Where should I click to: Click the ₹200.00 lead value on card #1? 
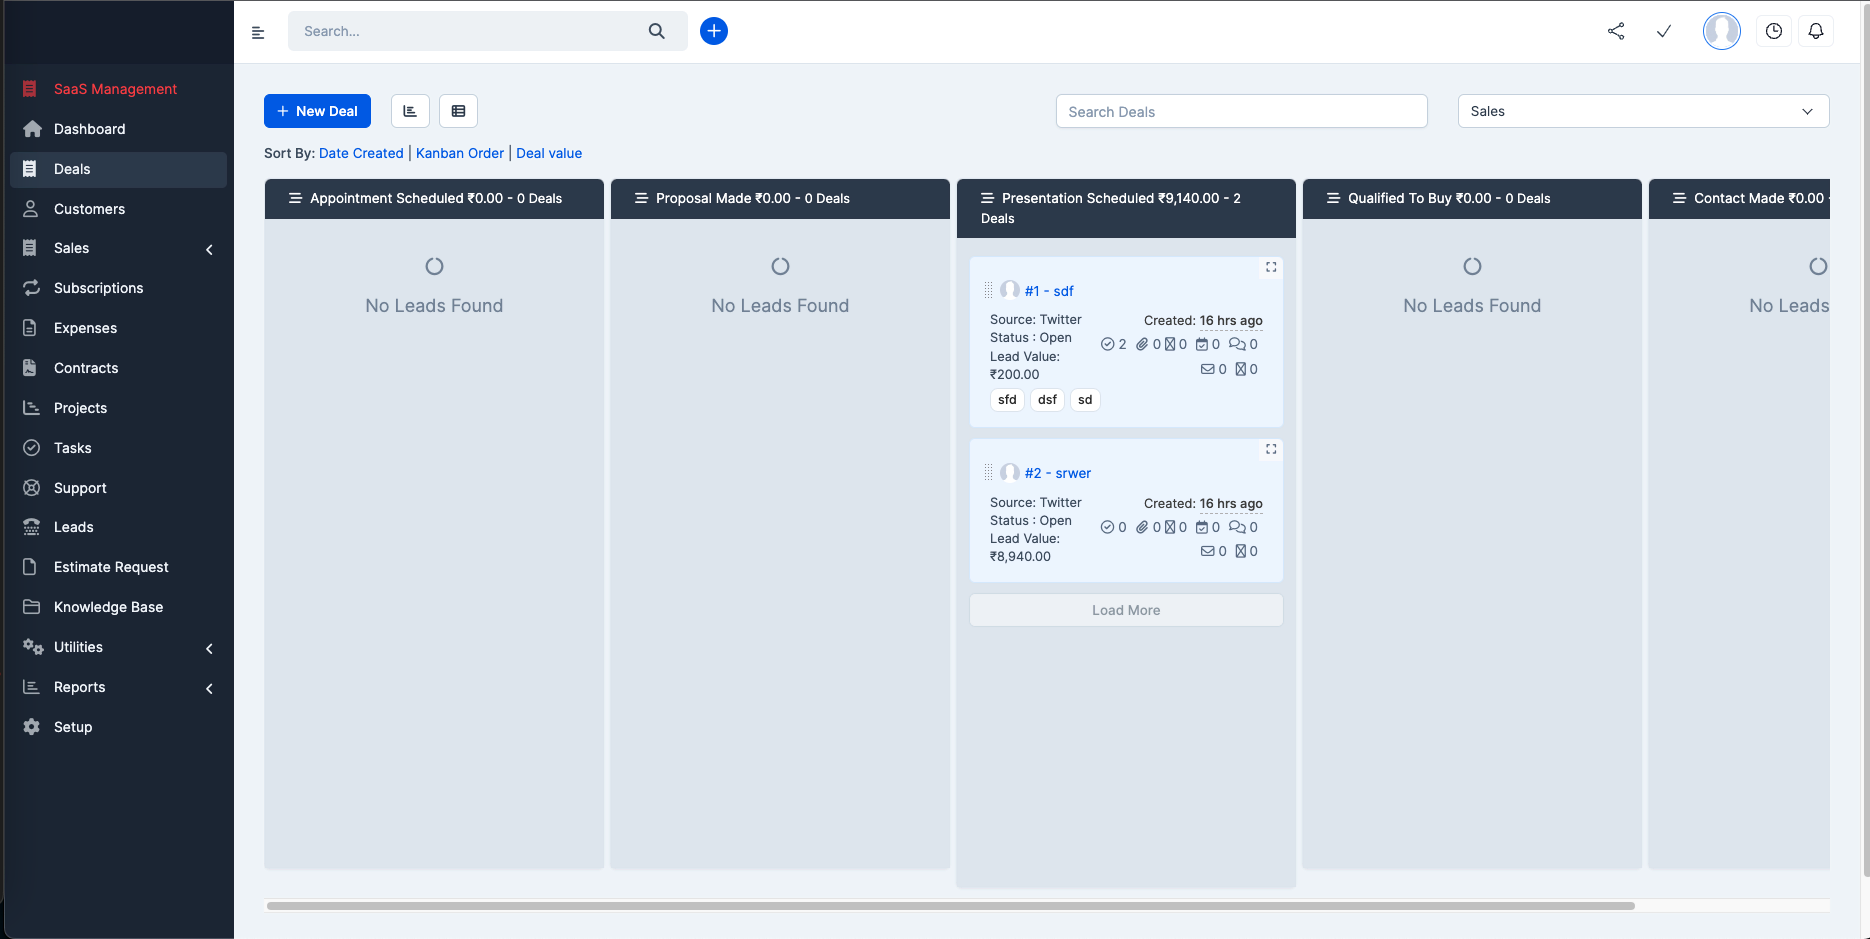click(1014, 375)
